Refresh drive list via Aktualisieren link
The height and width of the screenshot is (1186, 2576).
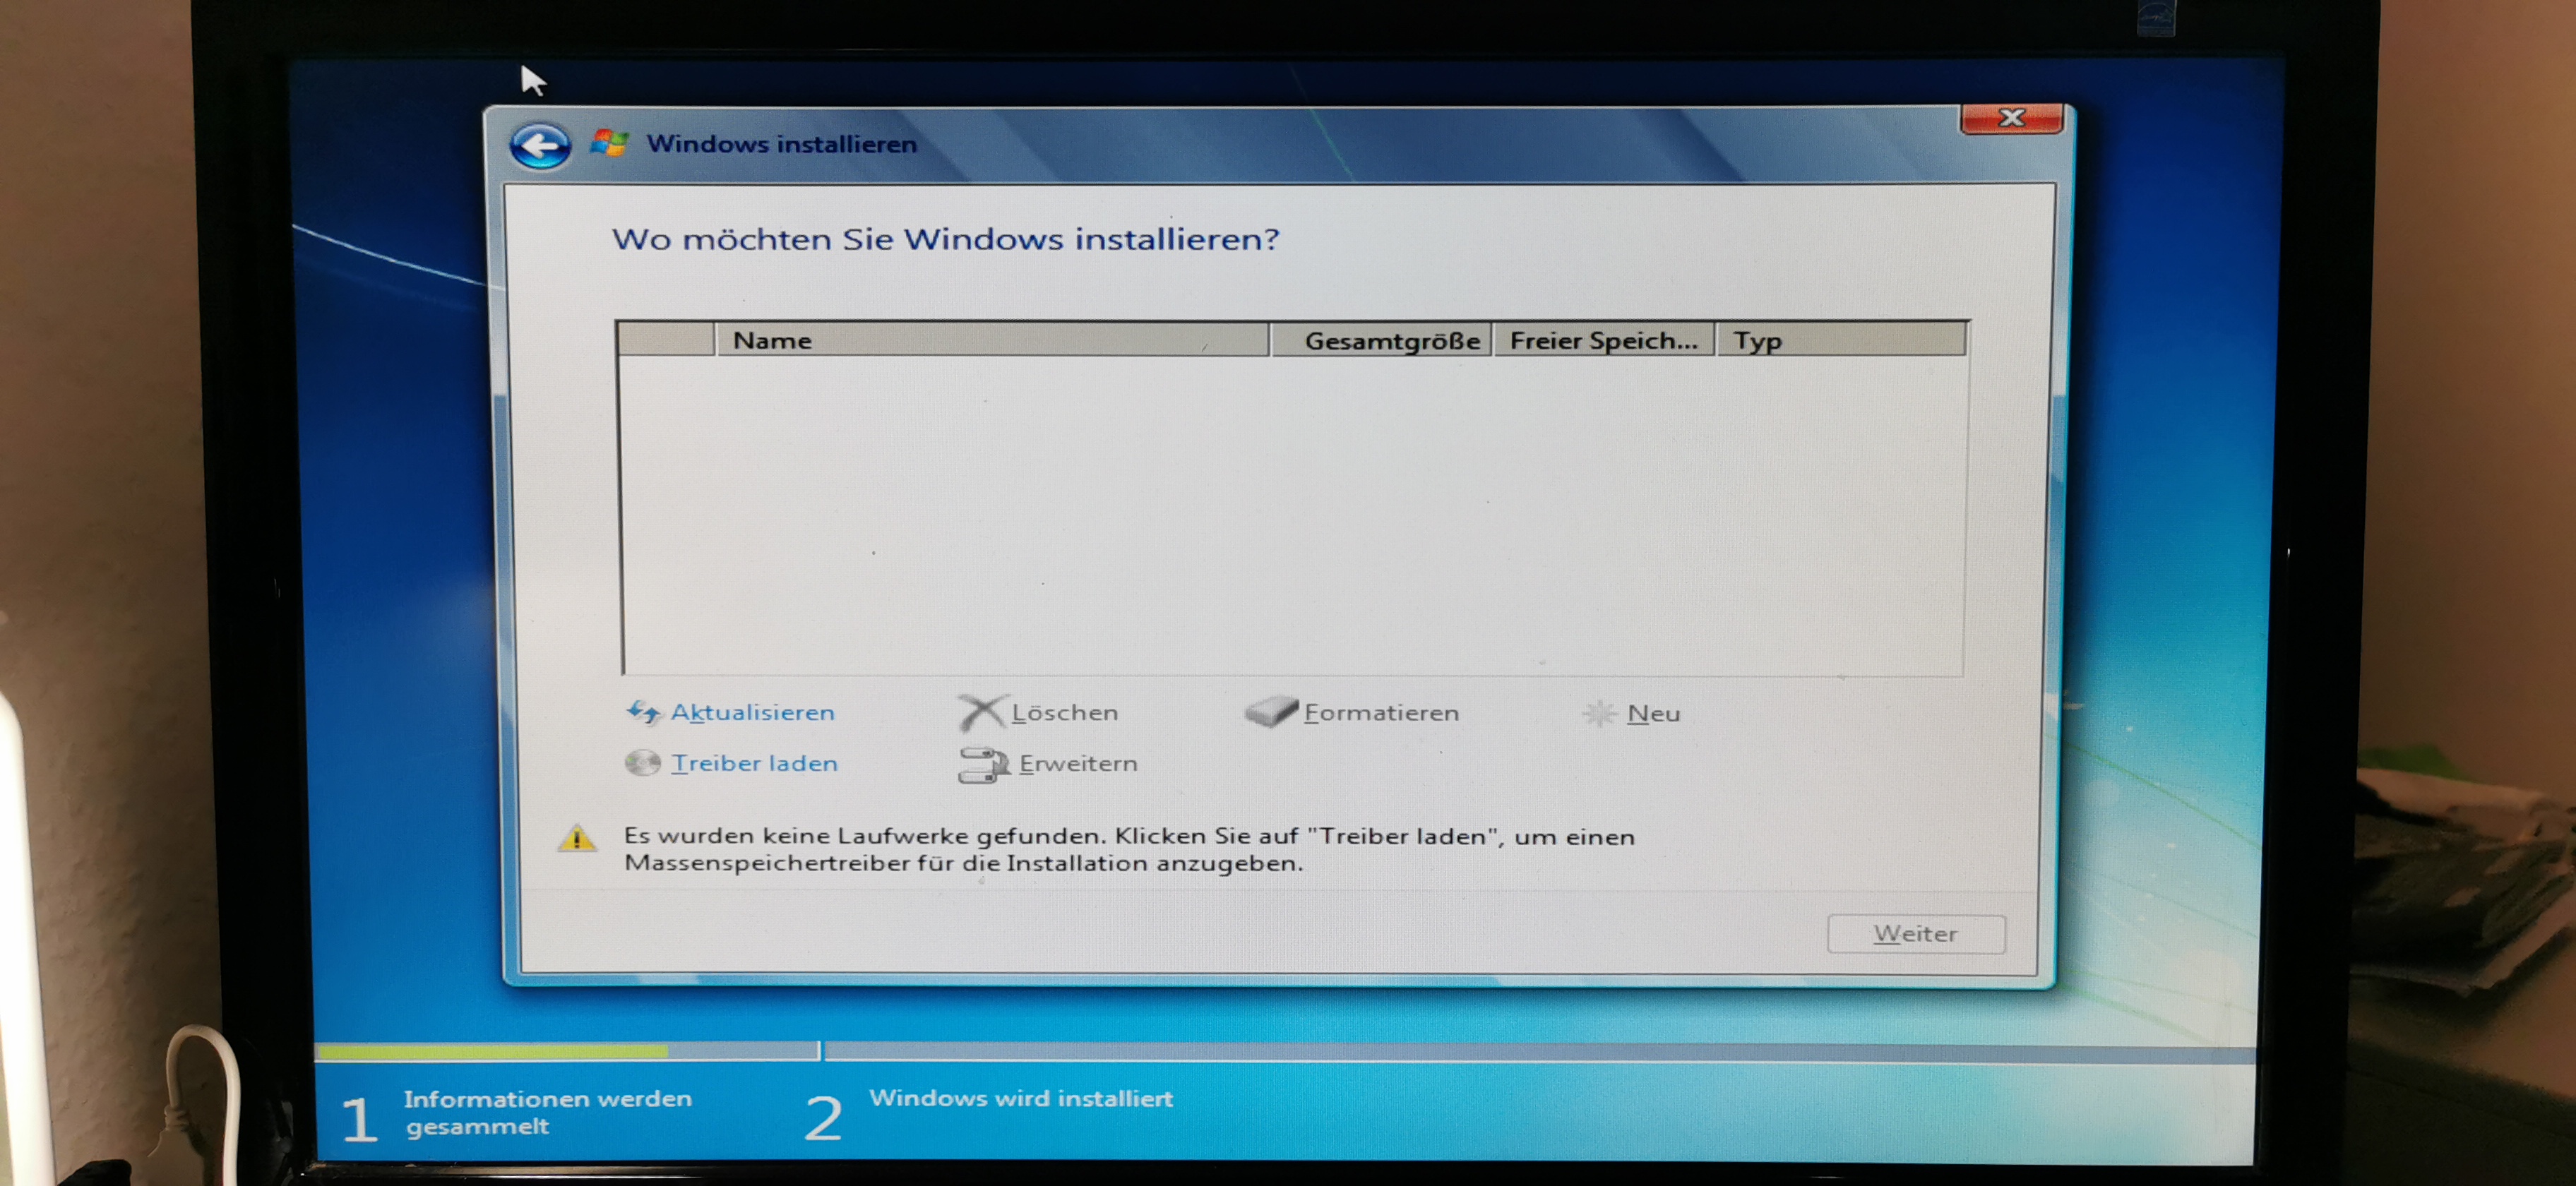coord(752,712)
